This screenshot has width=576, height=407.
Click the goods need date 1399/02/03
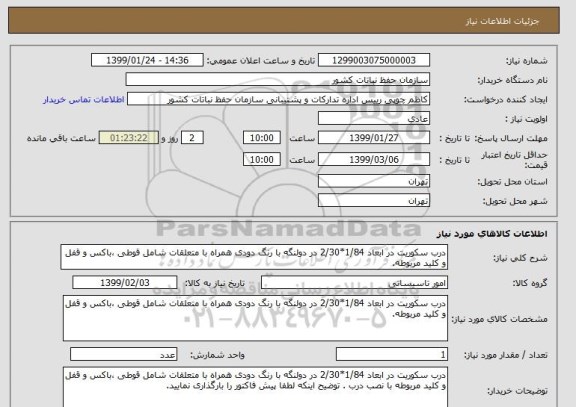[x=125, y=283]
